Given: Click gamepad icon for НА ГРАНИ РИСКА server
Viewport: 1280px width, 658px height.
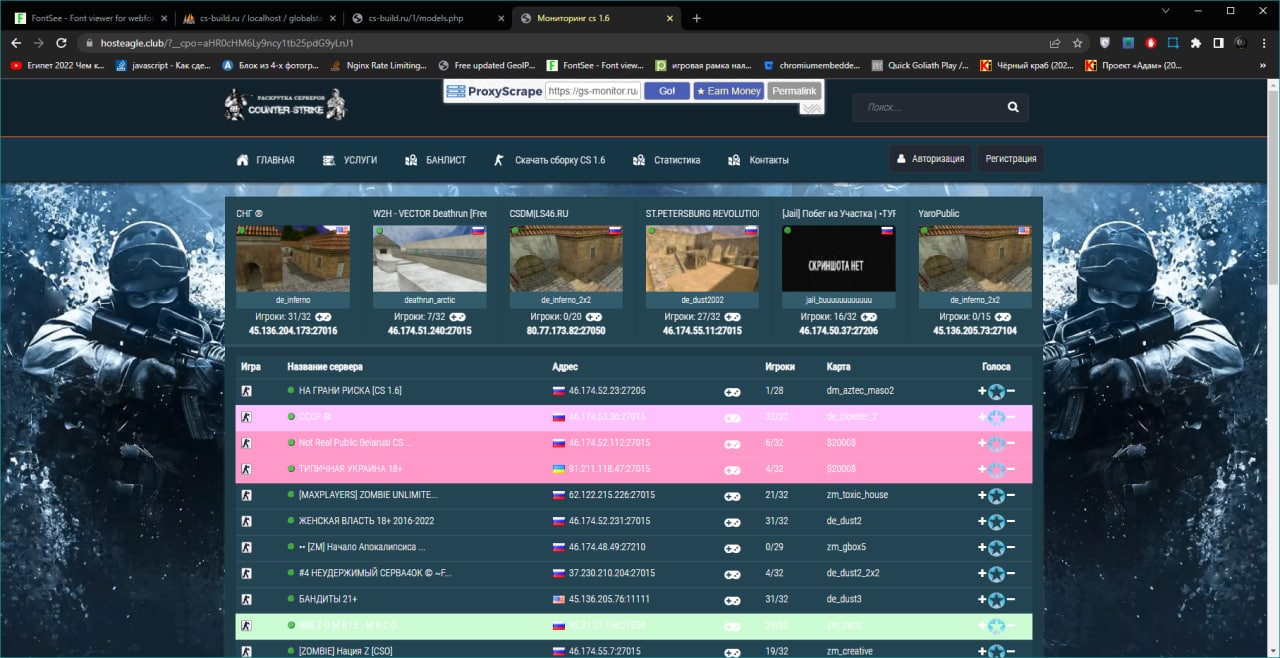Looking at the screenshot, I should point(732,392).
